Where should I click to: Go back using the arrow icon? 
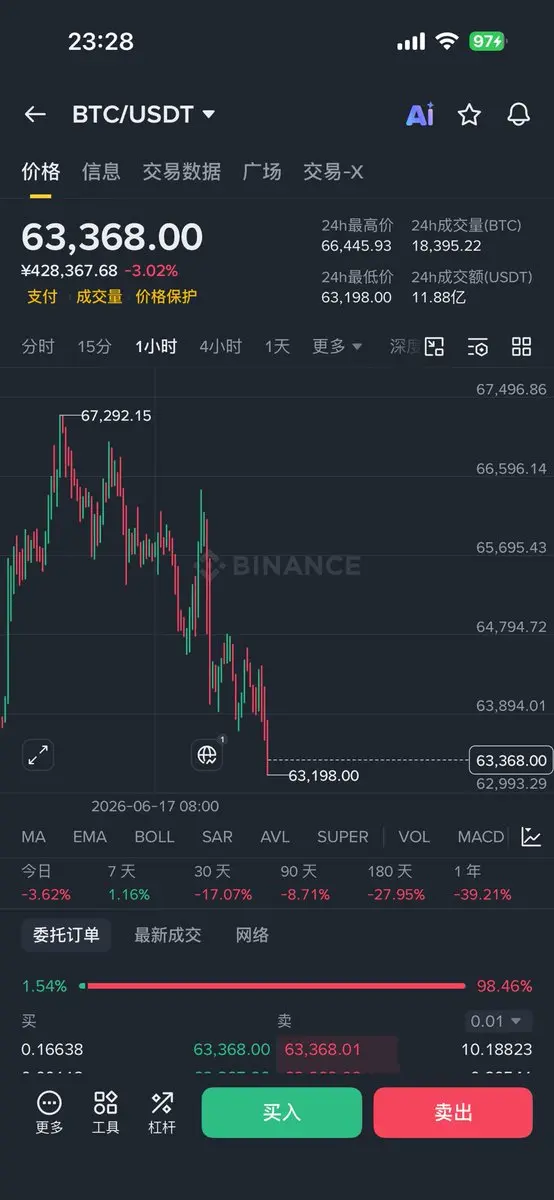[x=35, y=114]
